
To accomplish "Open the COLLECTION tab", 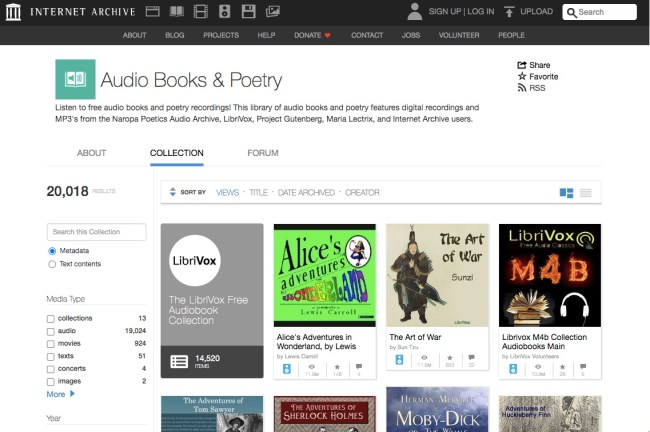I will tap(177, 153).
